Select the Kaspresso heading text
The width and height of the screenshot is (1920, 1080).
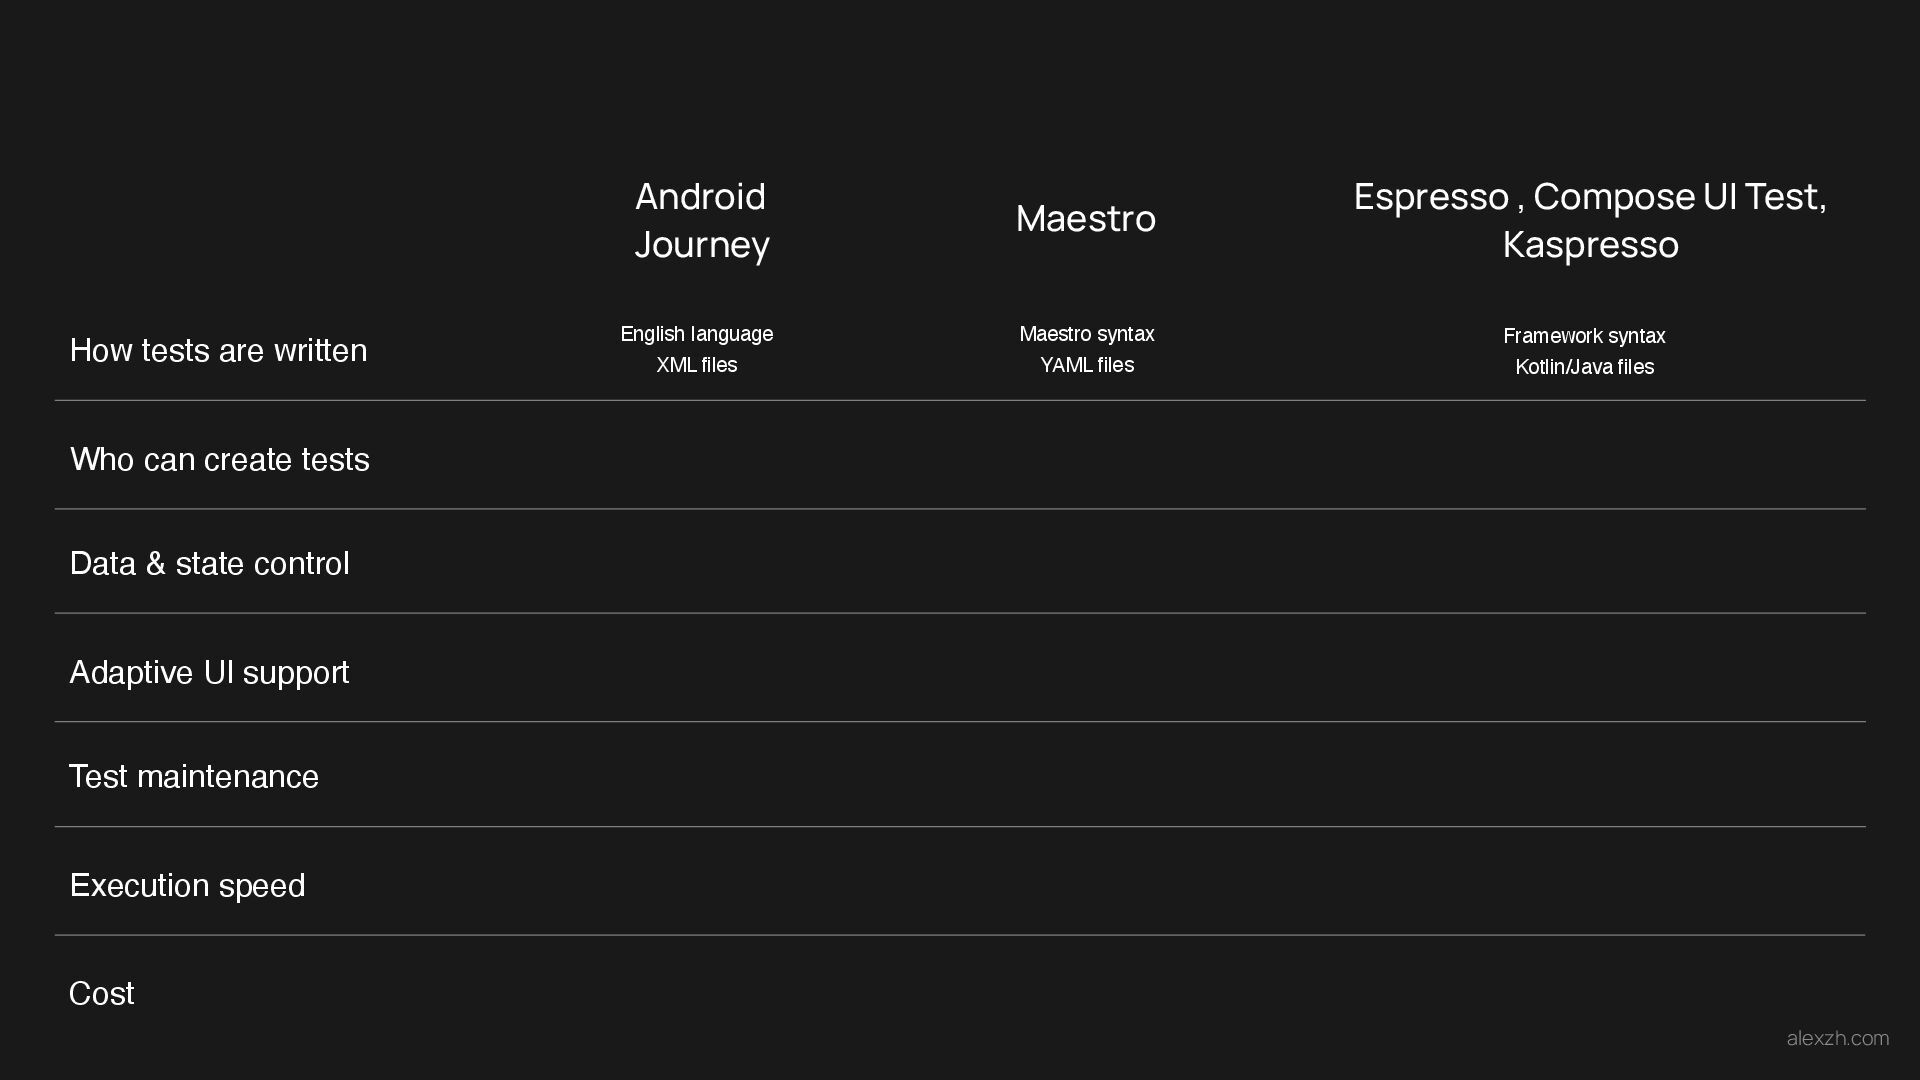point(1590,245)
